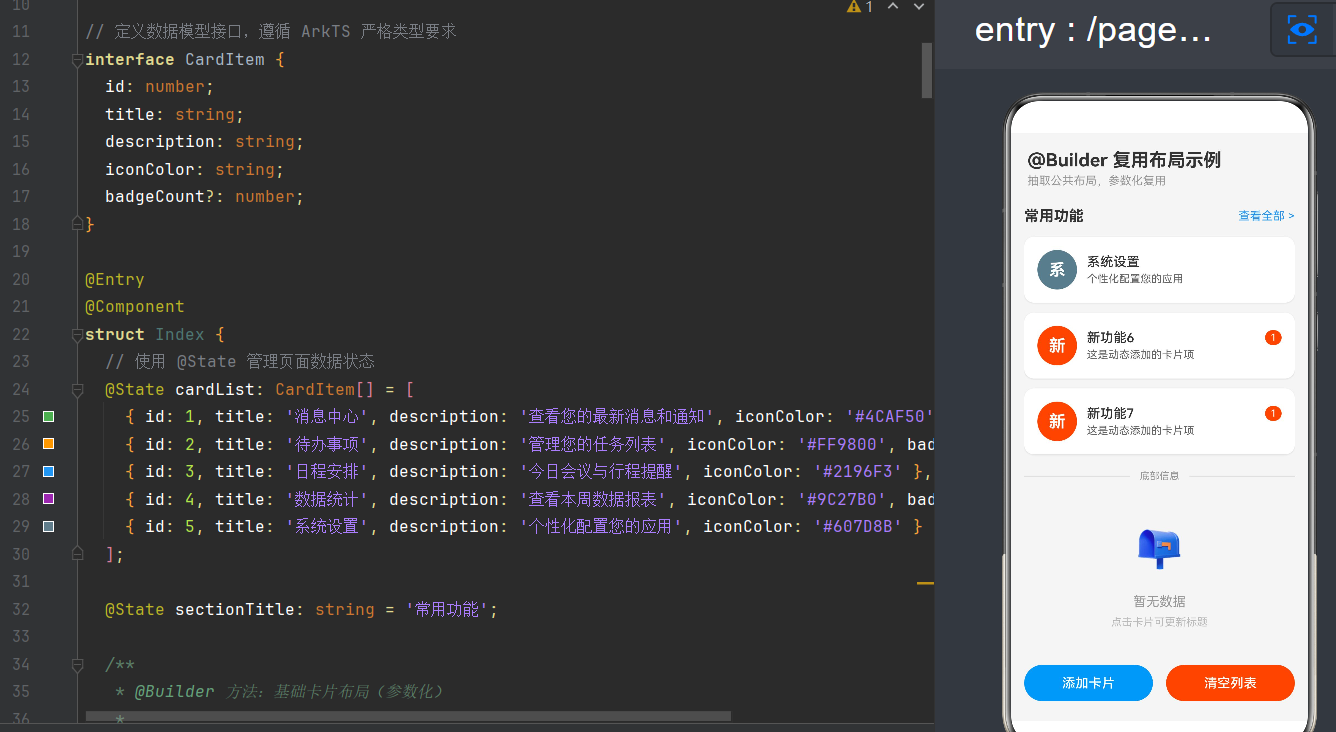Go to next highlighted problem arrow
The image size is (1336, 732).
(918, 7)
